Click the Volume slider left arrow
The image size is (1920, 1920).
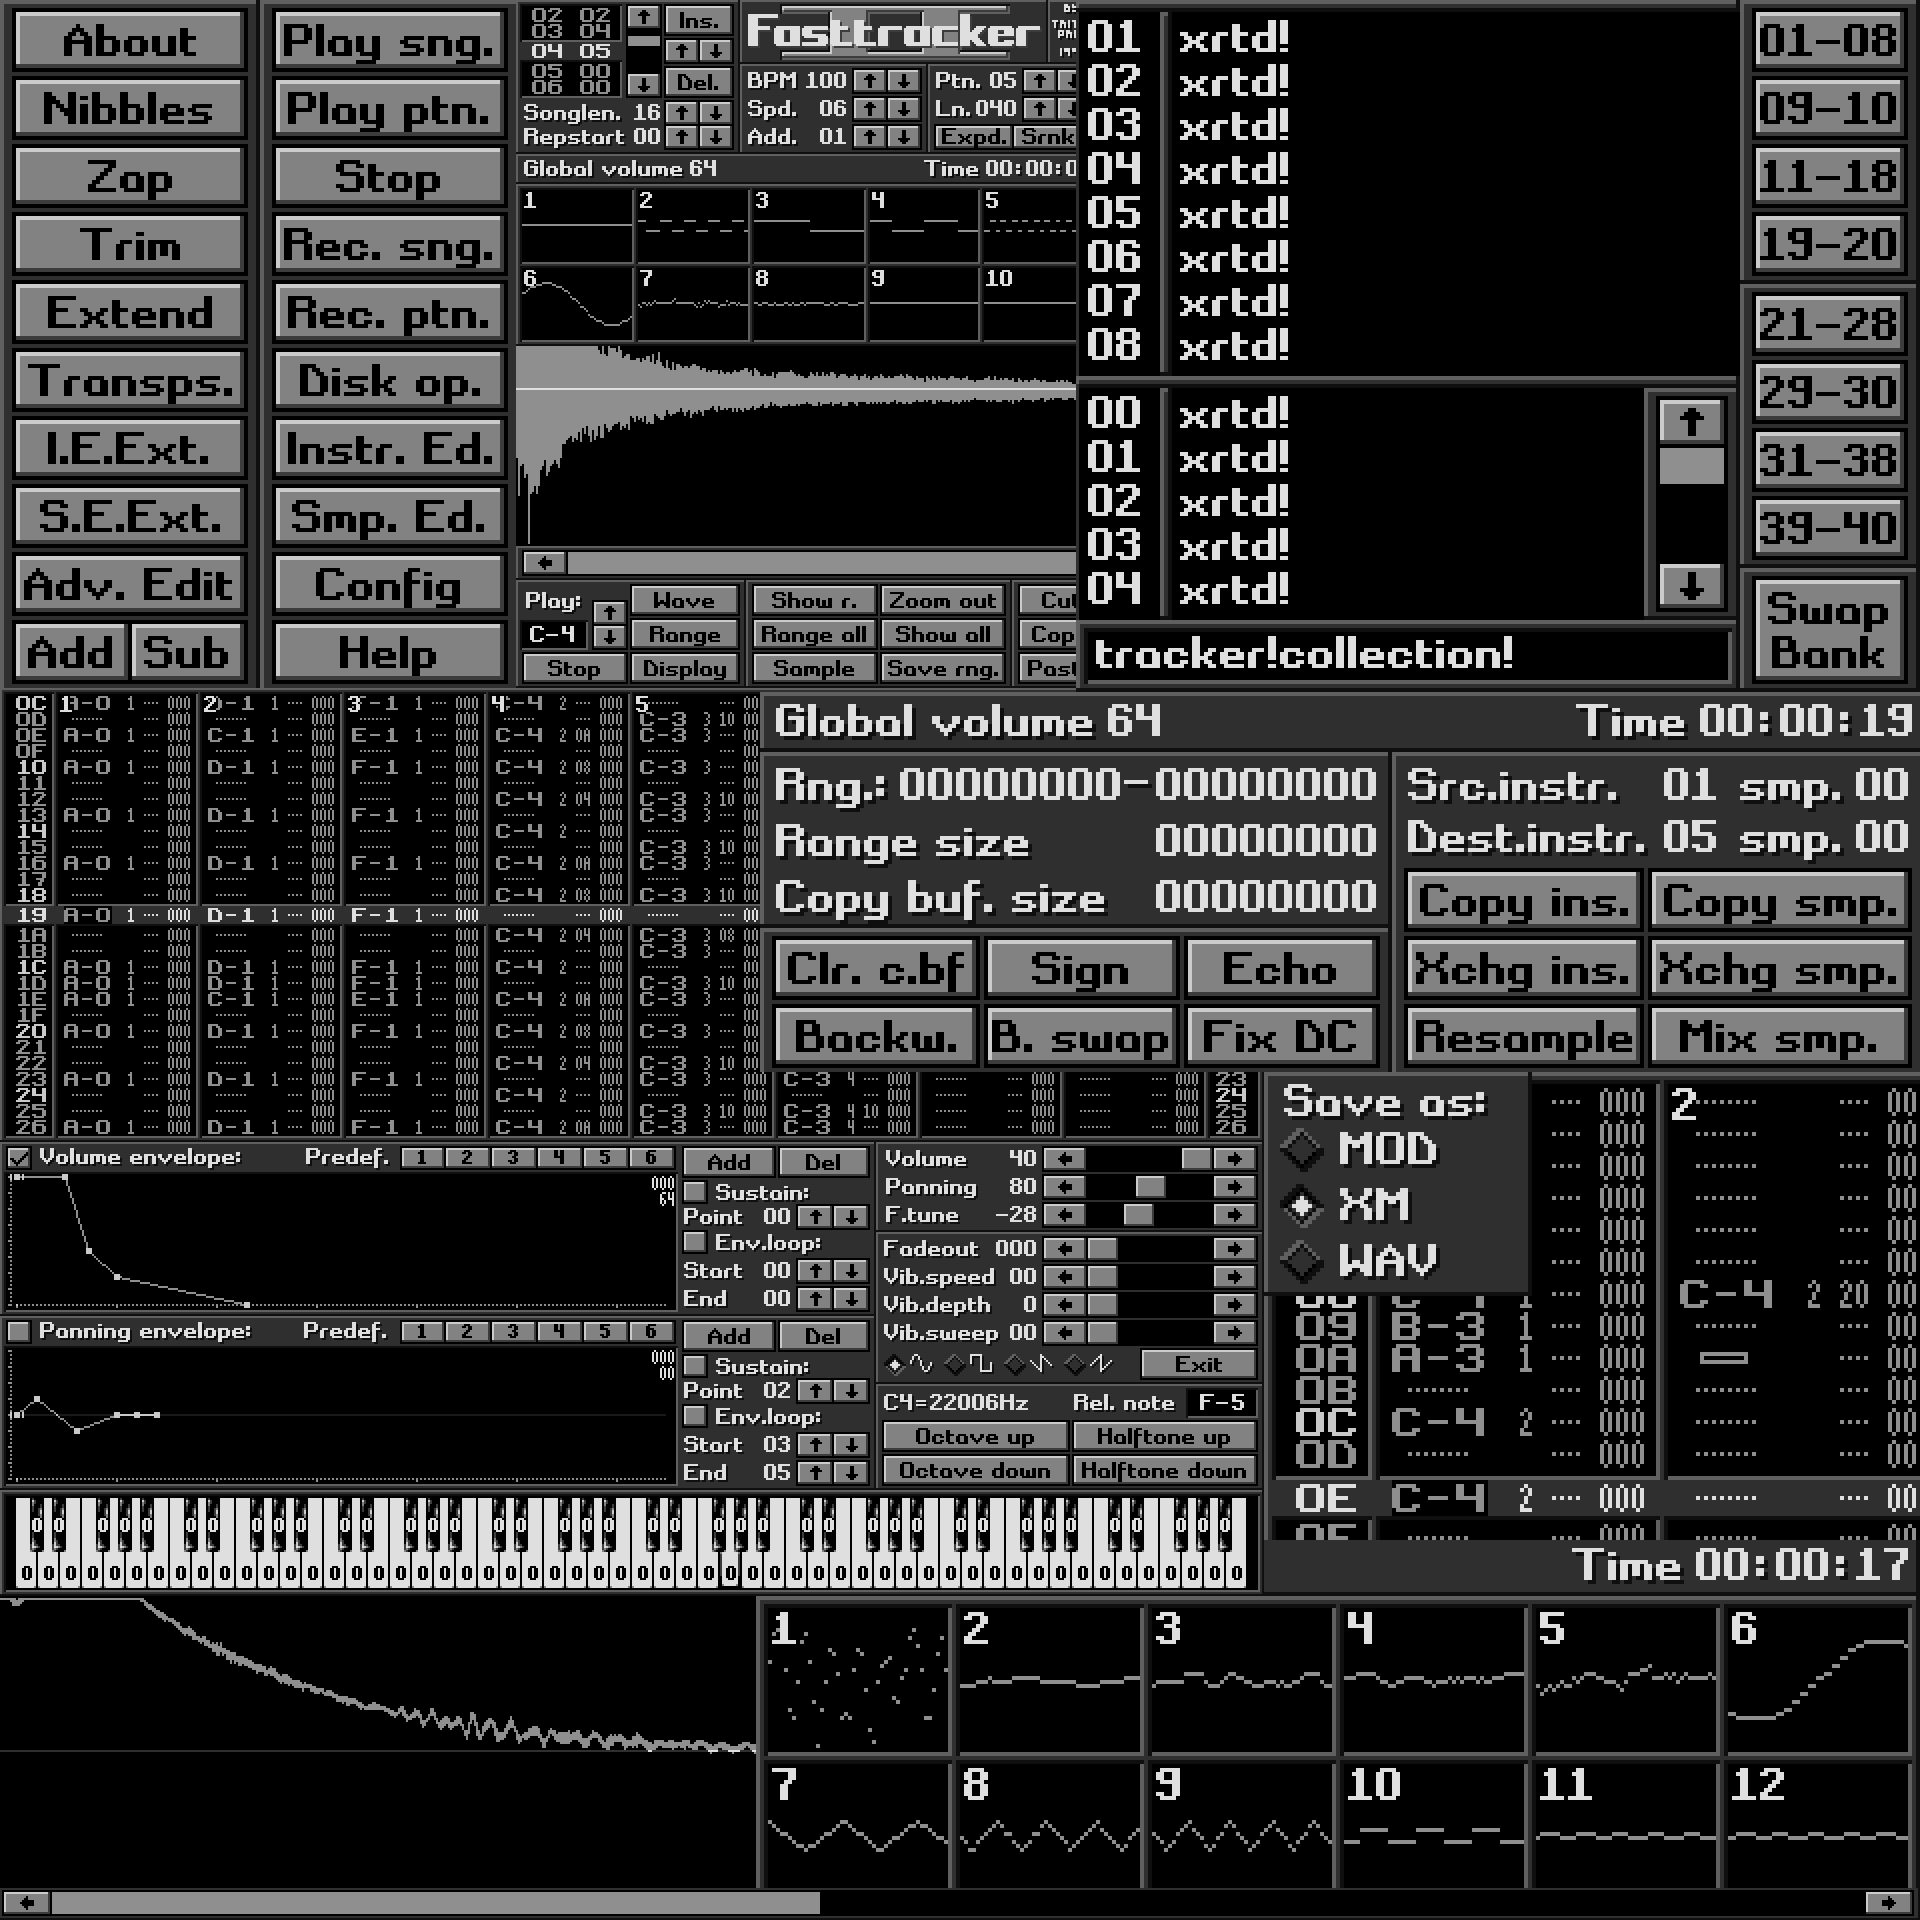[x=1064, y=1159]
